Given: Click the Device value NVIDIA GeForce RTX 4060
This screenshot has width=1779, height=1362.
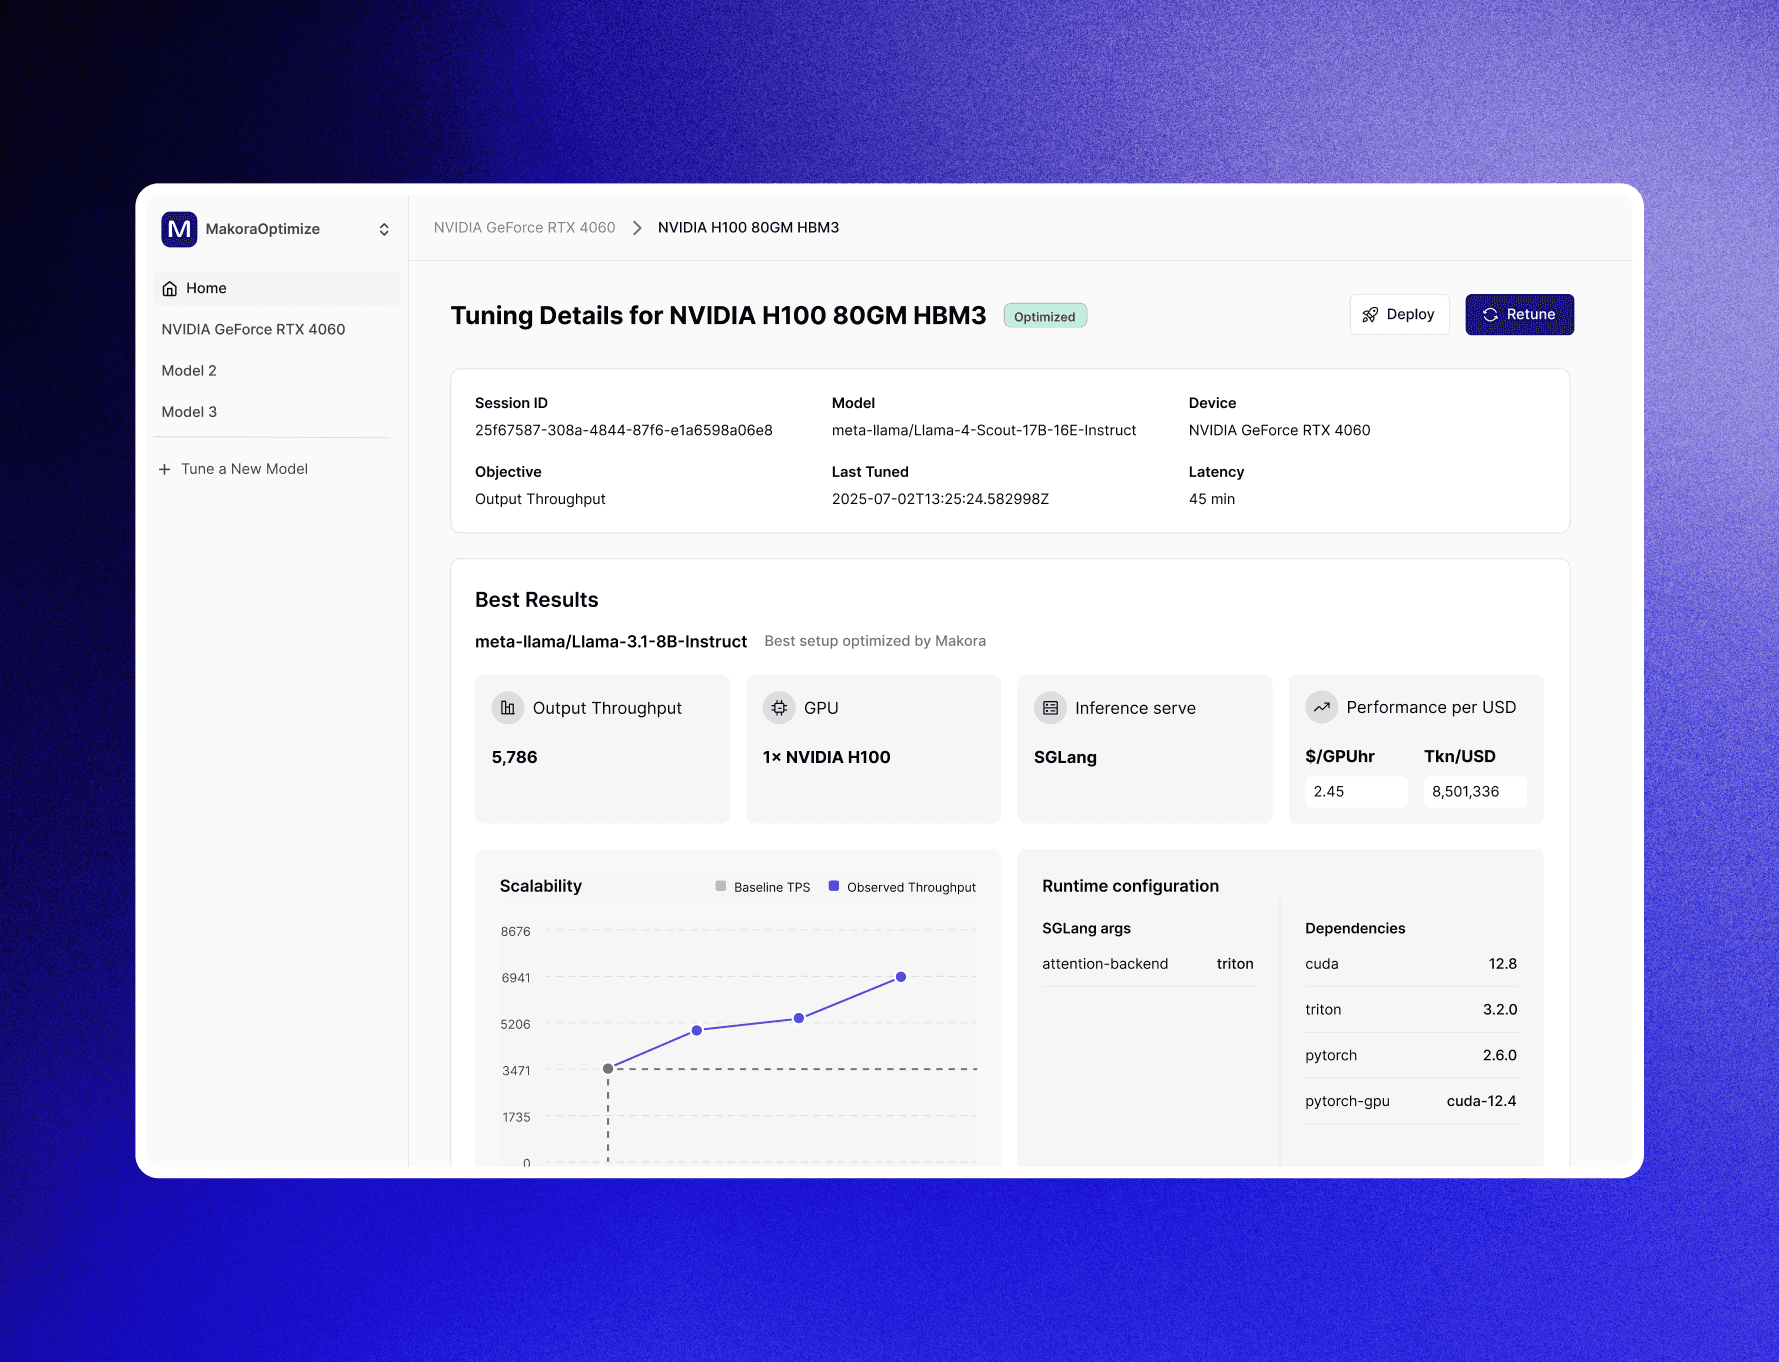Looking at the screenshot, I should pyautogui.click(x=1279, y=430).
